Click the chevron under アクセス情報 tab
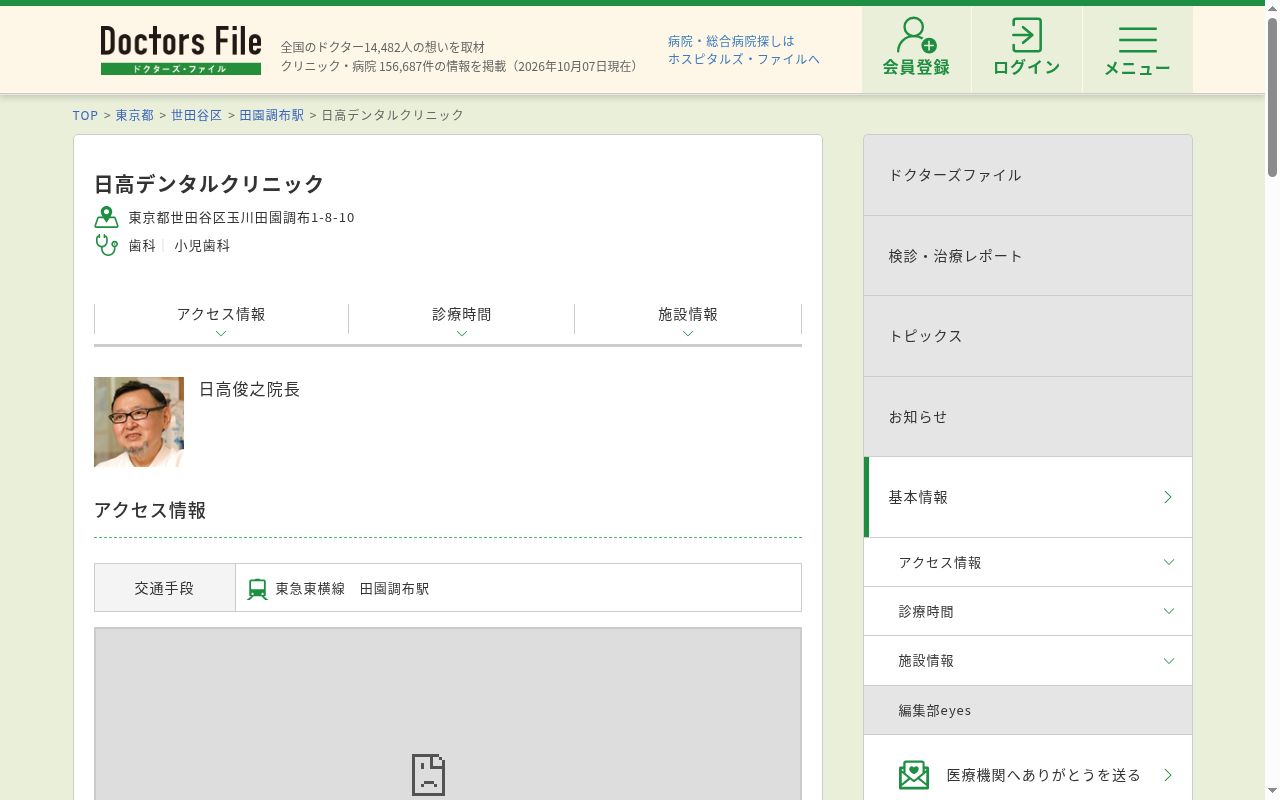 221,333
